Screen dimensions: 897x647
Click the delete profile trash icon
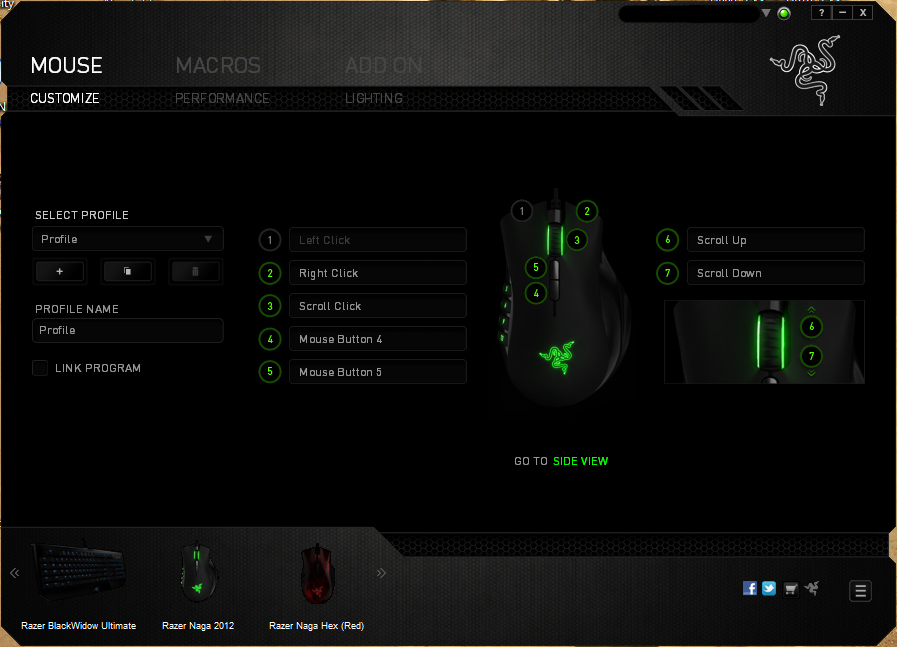coord(195,271)
